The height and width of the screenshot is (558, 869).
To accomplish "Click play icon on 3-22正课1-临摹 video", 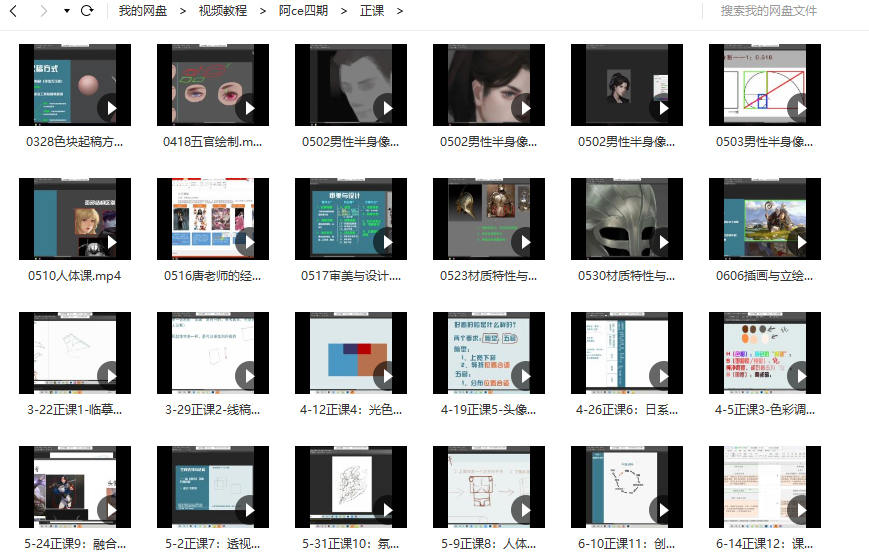I will pyautogui.click(x=108, y=375).
